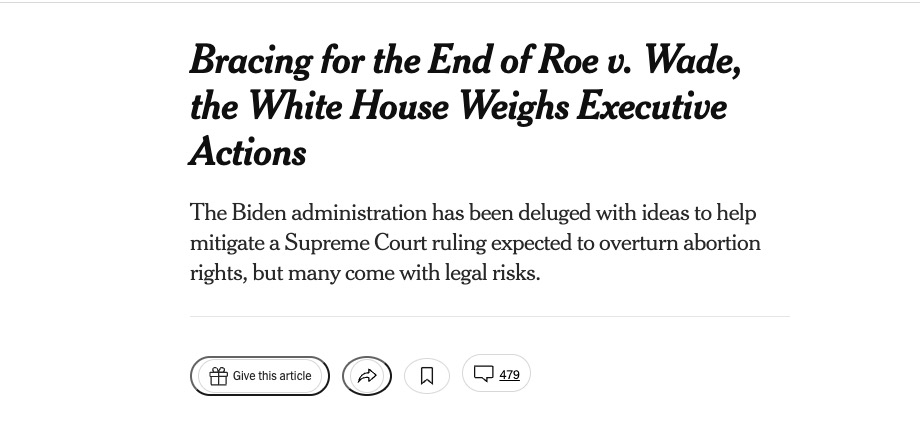Click the gift box icon
Screen dimensions: 920x421
click(218, 376)
